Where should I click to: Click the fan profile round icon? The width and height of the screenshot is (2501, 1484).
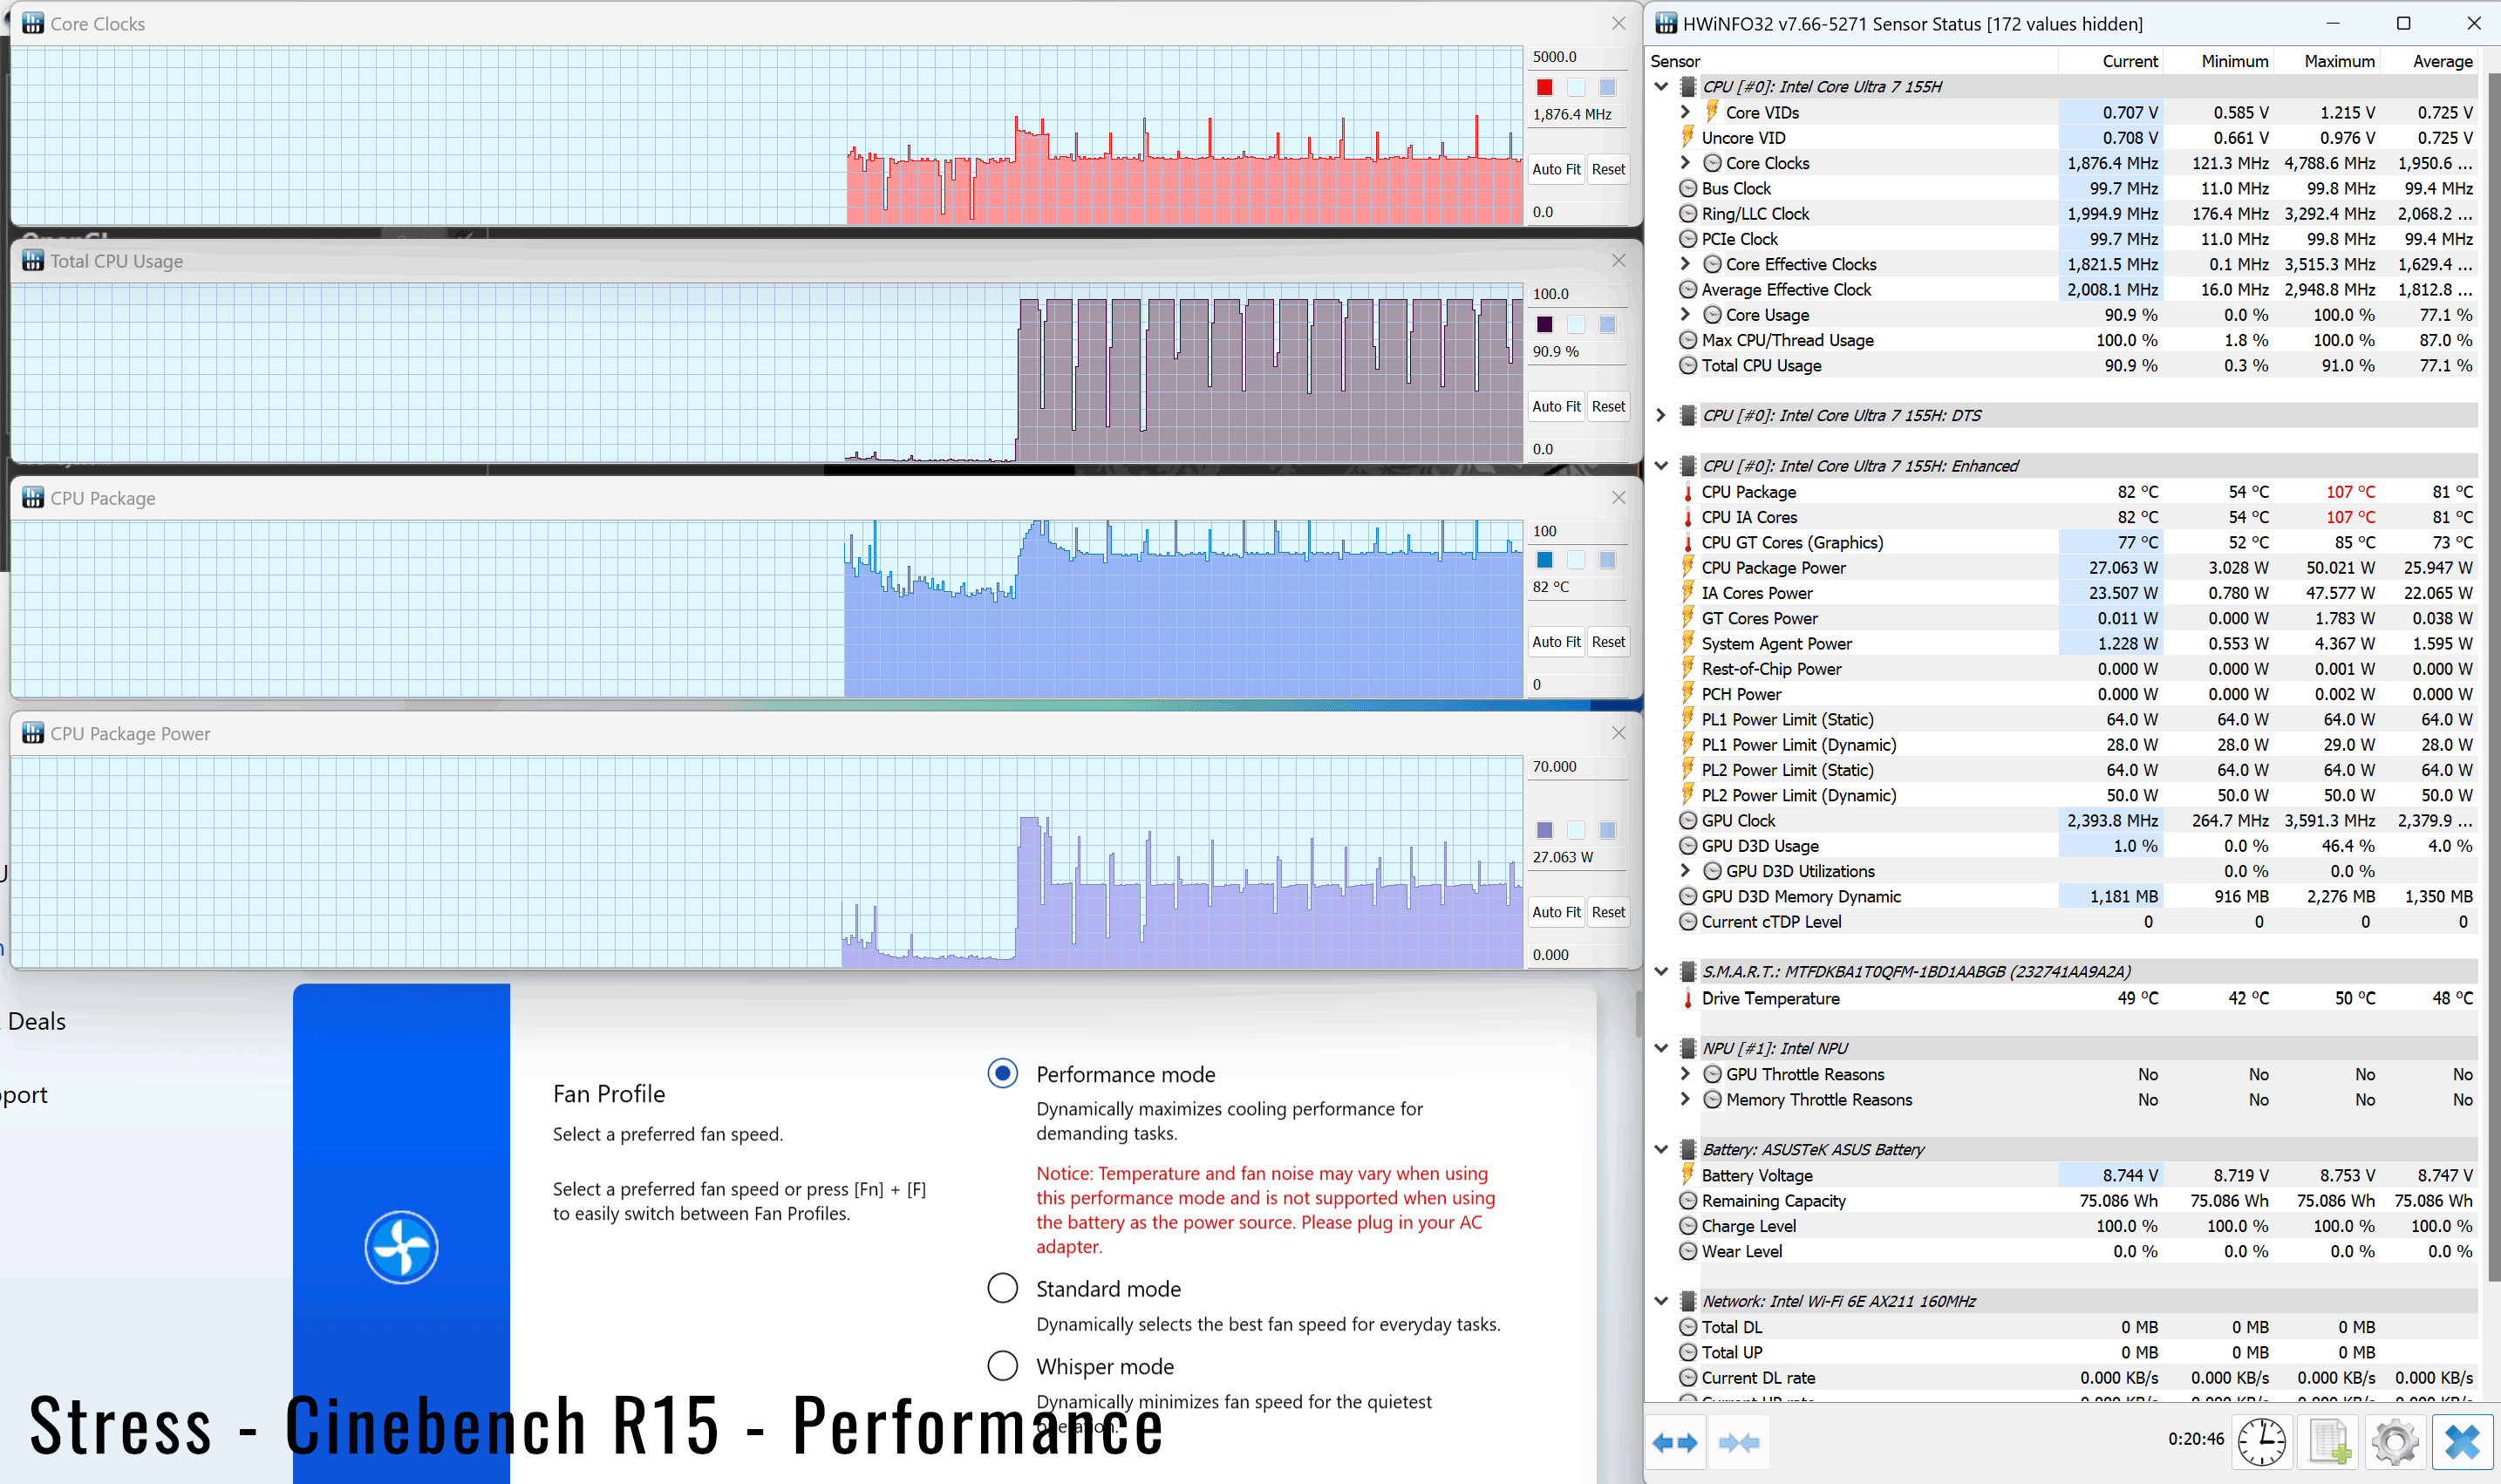(x=401, y=1247)
